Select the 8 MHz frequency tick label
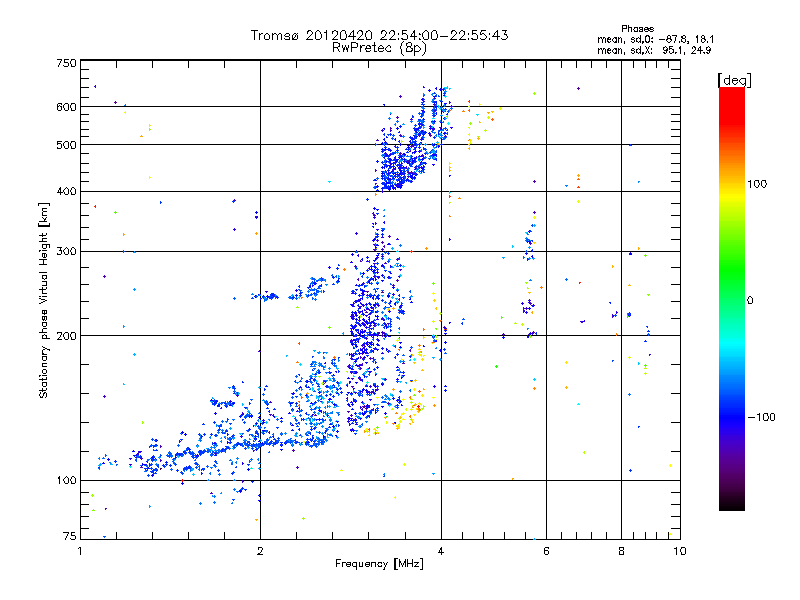The image size is (800, 600). tap(621, 551)
